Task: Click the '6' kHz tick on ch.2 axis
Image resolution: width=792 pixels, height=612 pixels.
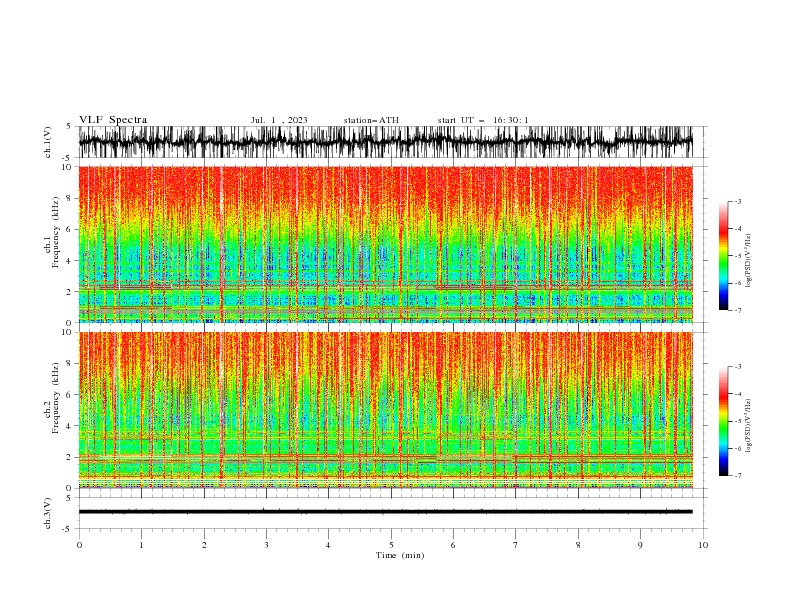Action: (69, 395)
